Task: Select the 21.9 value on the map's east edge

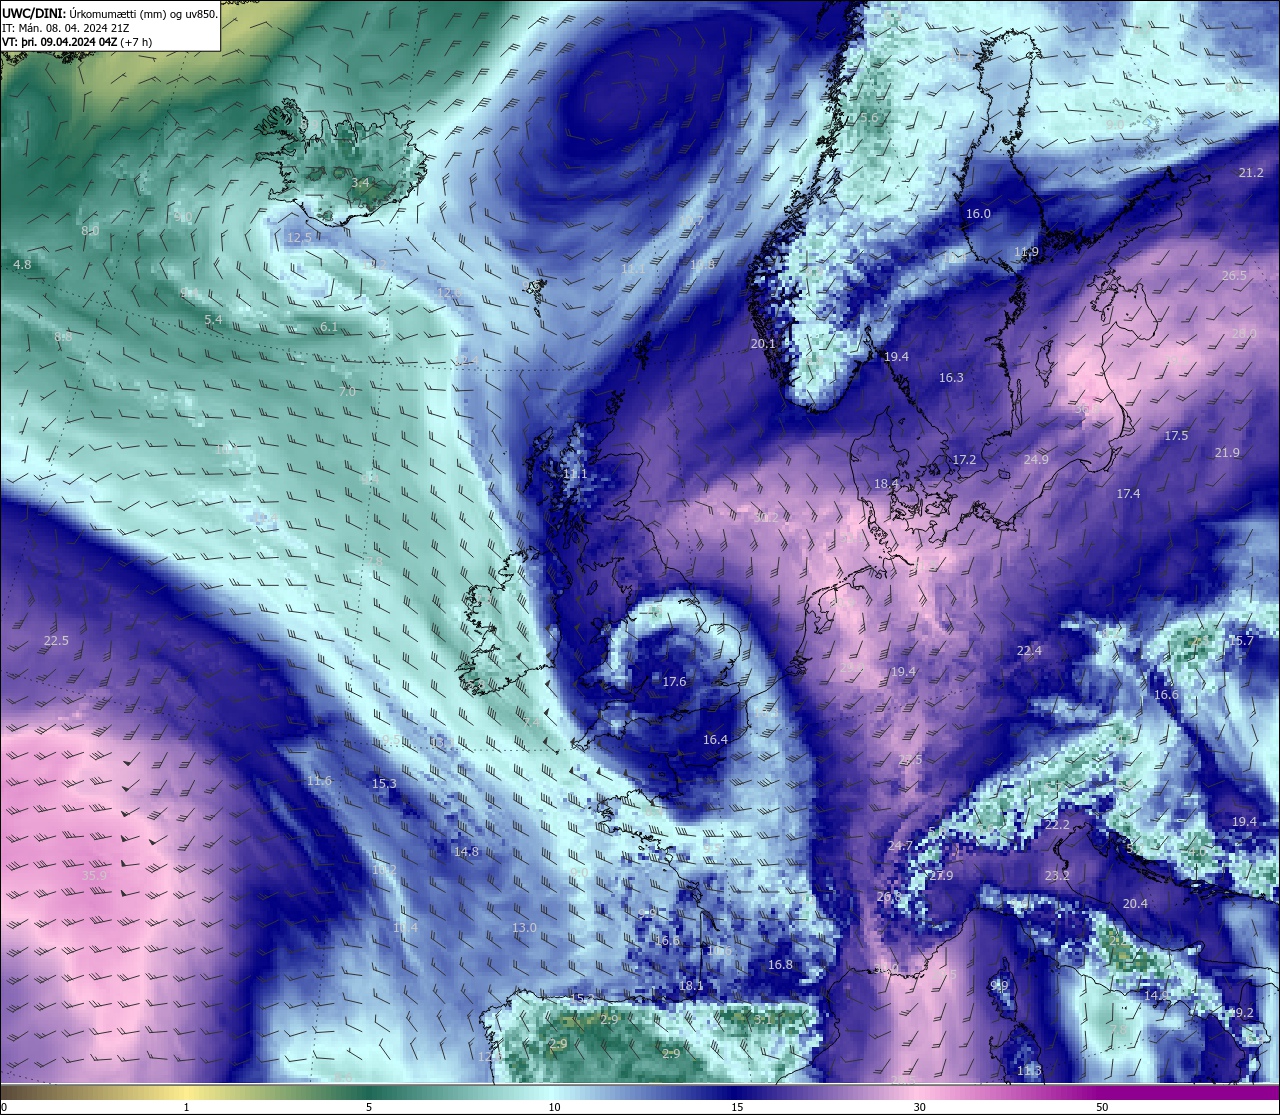Action: (x=1227, y=453)
